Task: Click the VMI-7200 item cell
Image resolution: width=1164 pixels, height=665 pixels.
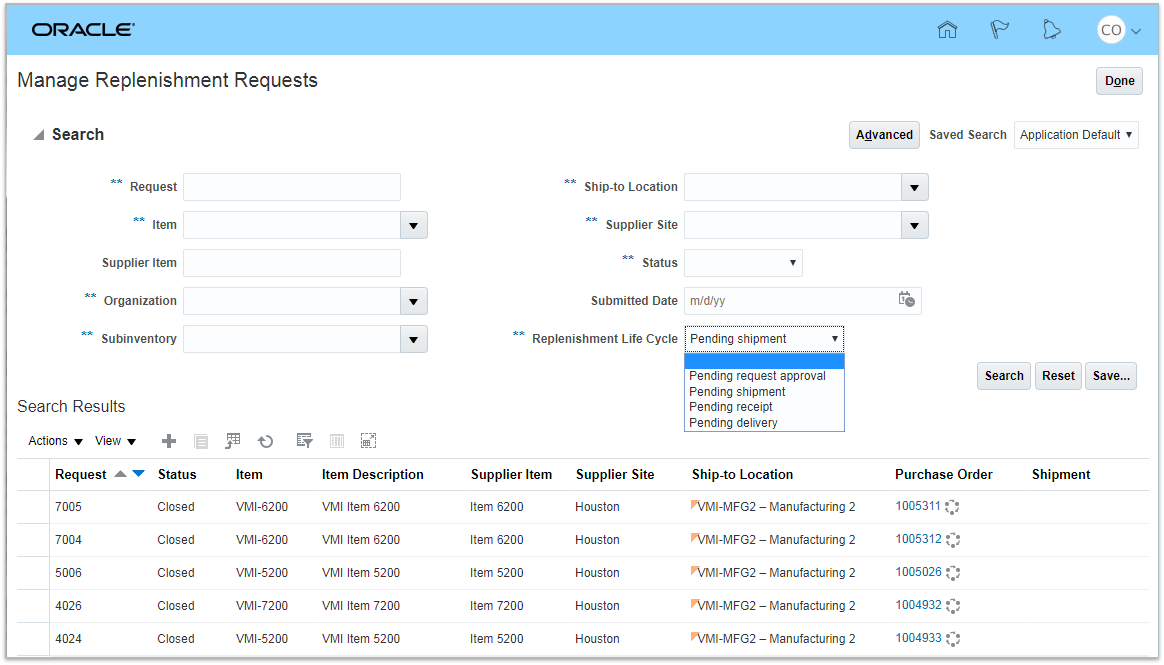Action: pos(262,606)
